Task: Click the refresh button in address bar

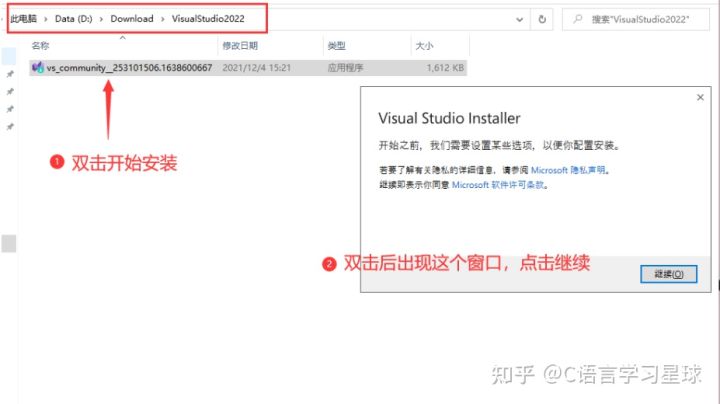Action: coord(542,19)
